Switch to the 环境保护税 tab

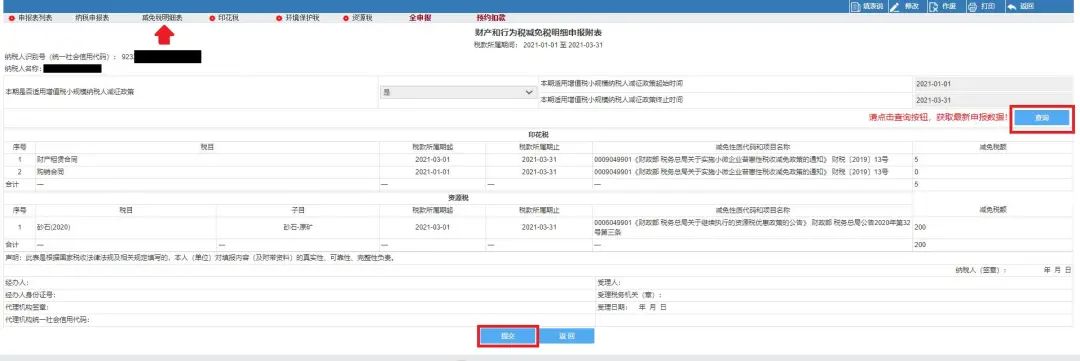(x=302, y=18)
